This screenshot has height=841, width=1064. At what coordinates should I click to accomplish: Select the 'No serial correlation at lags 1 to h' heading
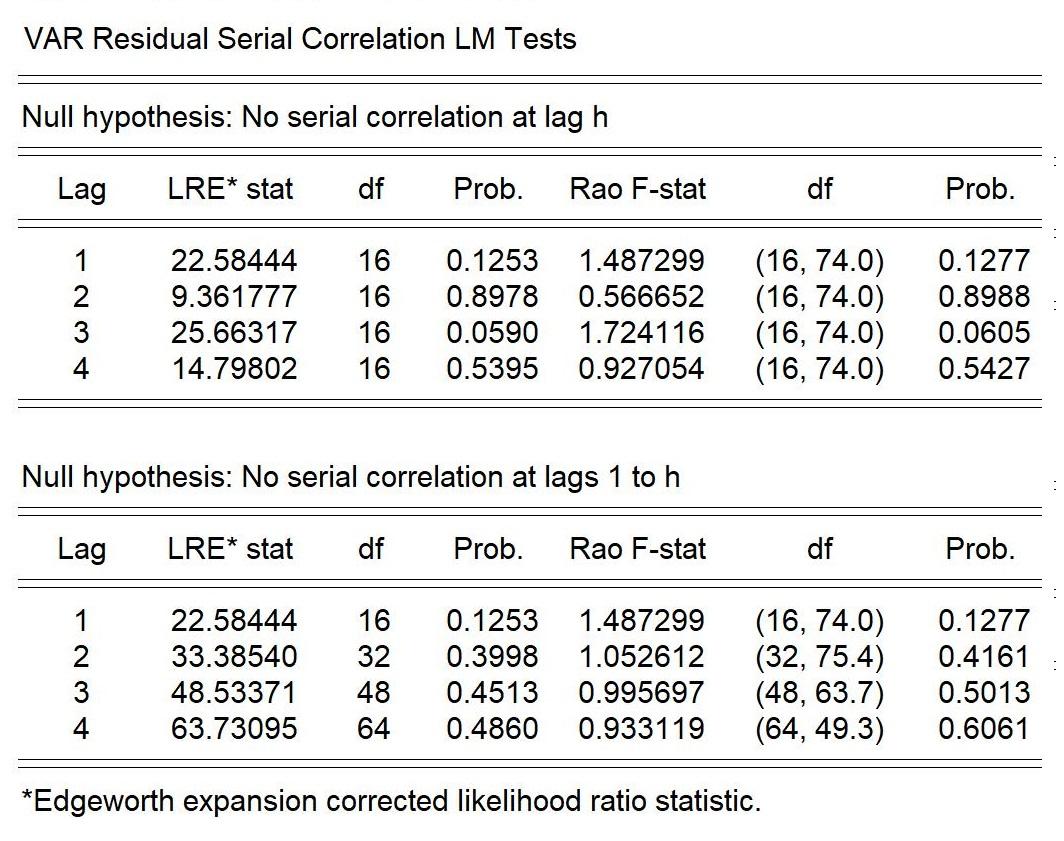pos(350,477)
